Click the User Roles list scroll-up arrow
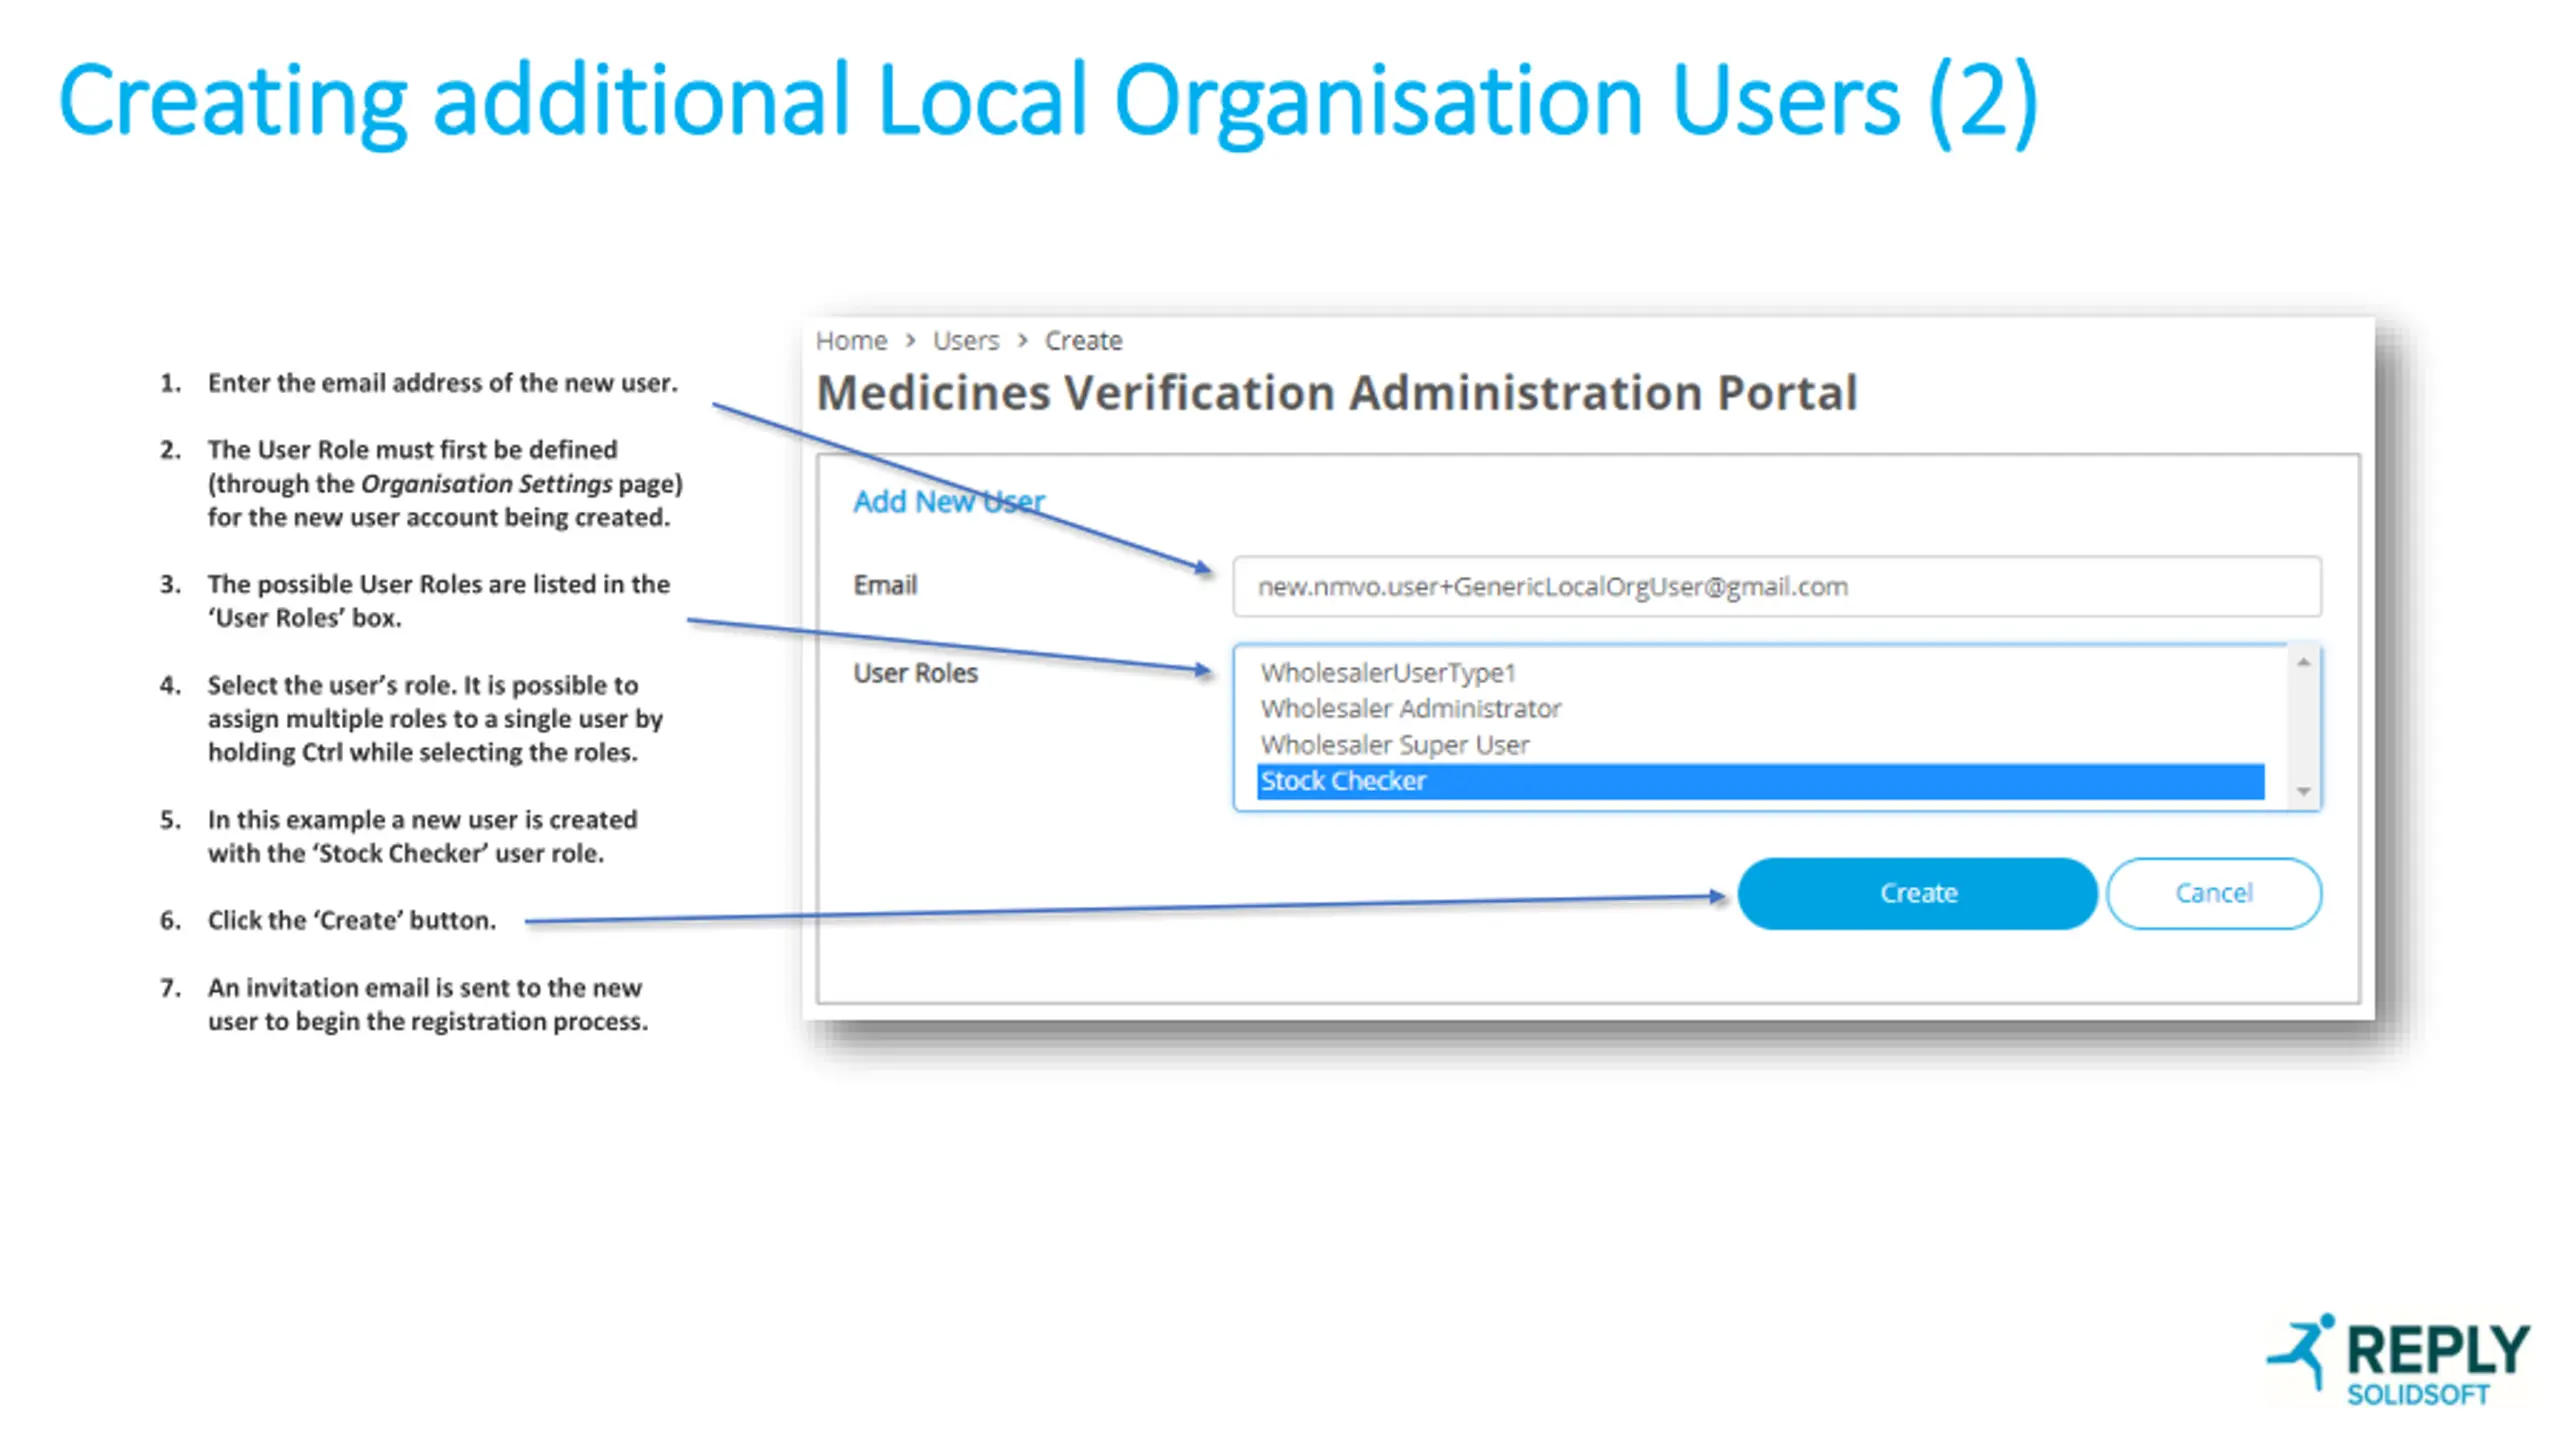 point(2304,662)
